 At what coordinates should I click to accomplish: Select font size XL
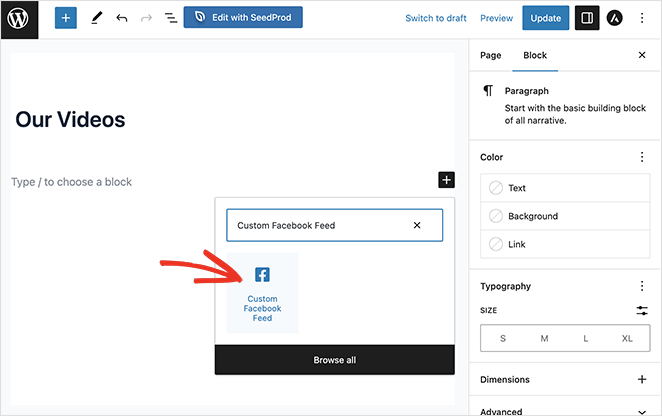(627, 338)
